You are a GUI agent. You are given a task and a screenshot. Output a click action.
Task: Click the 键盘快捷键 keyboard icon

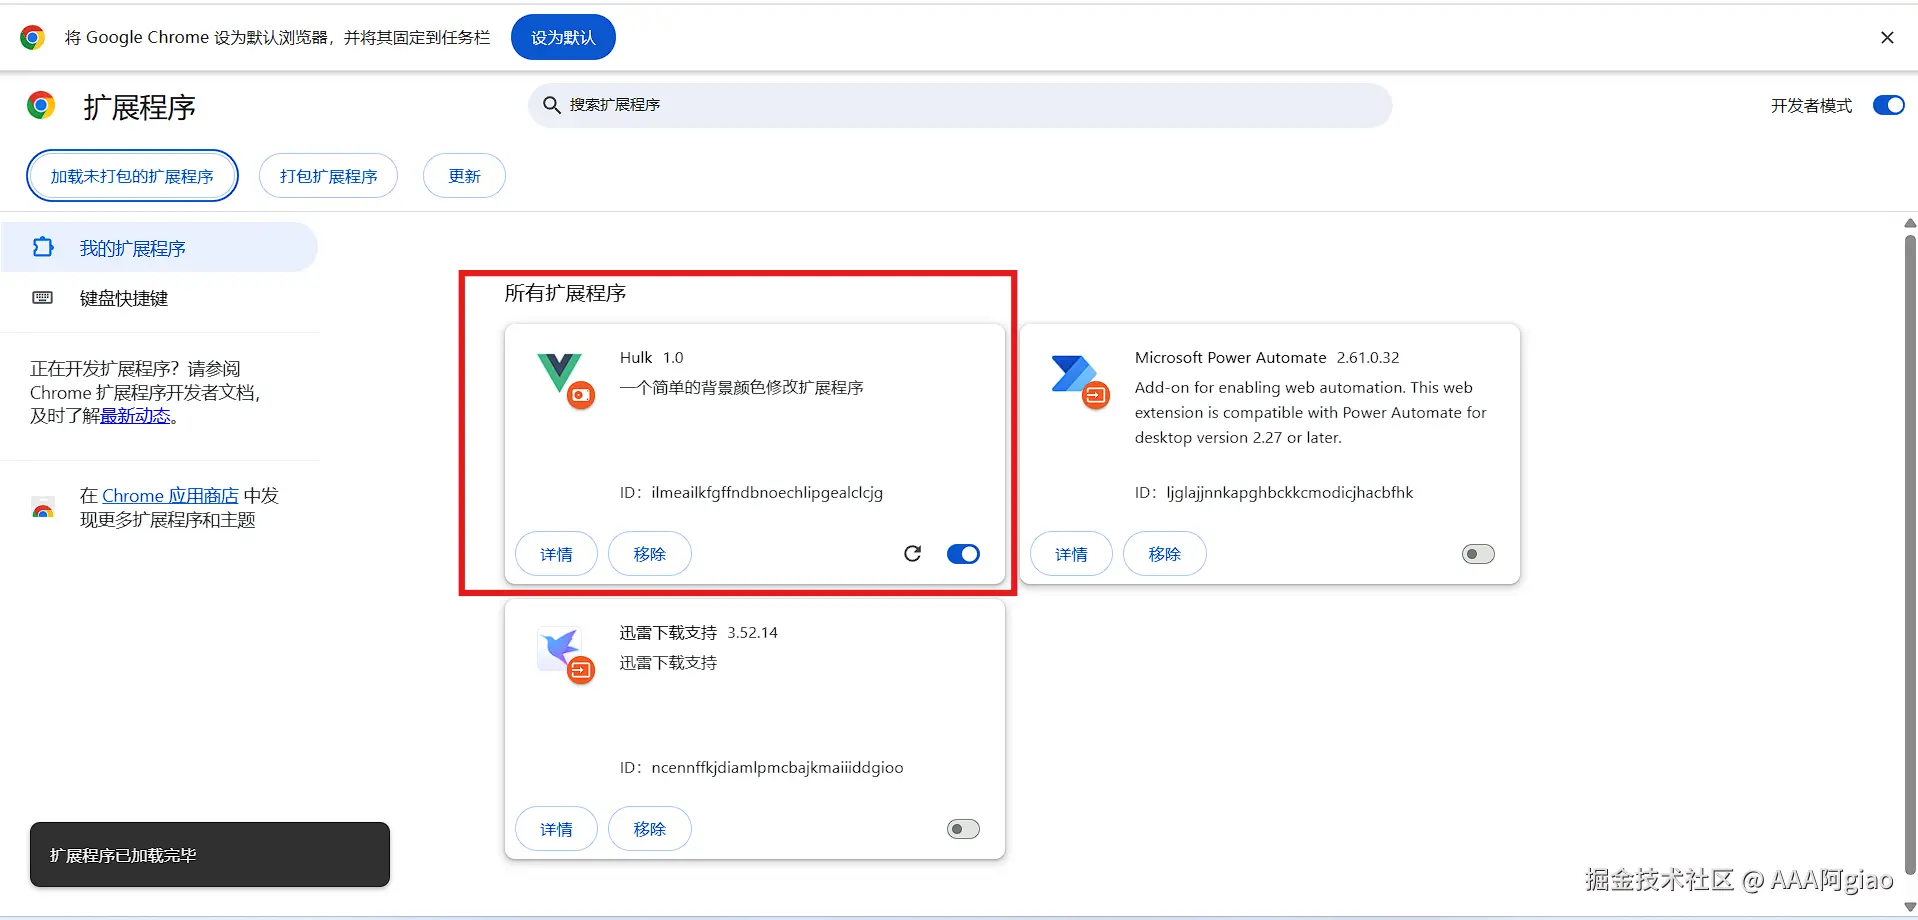click(x=43, y=298)
